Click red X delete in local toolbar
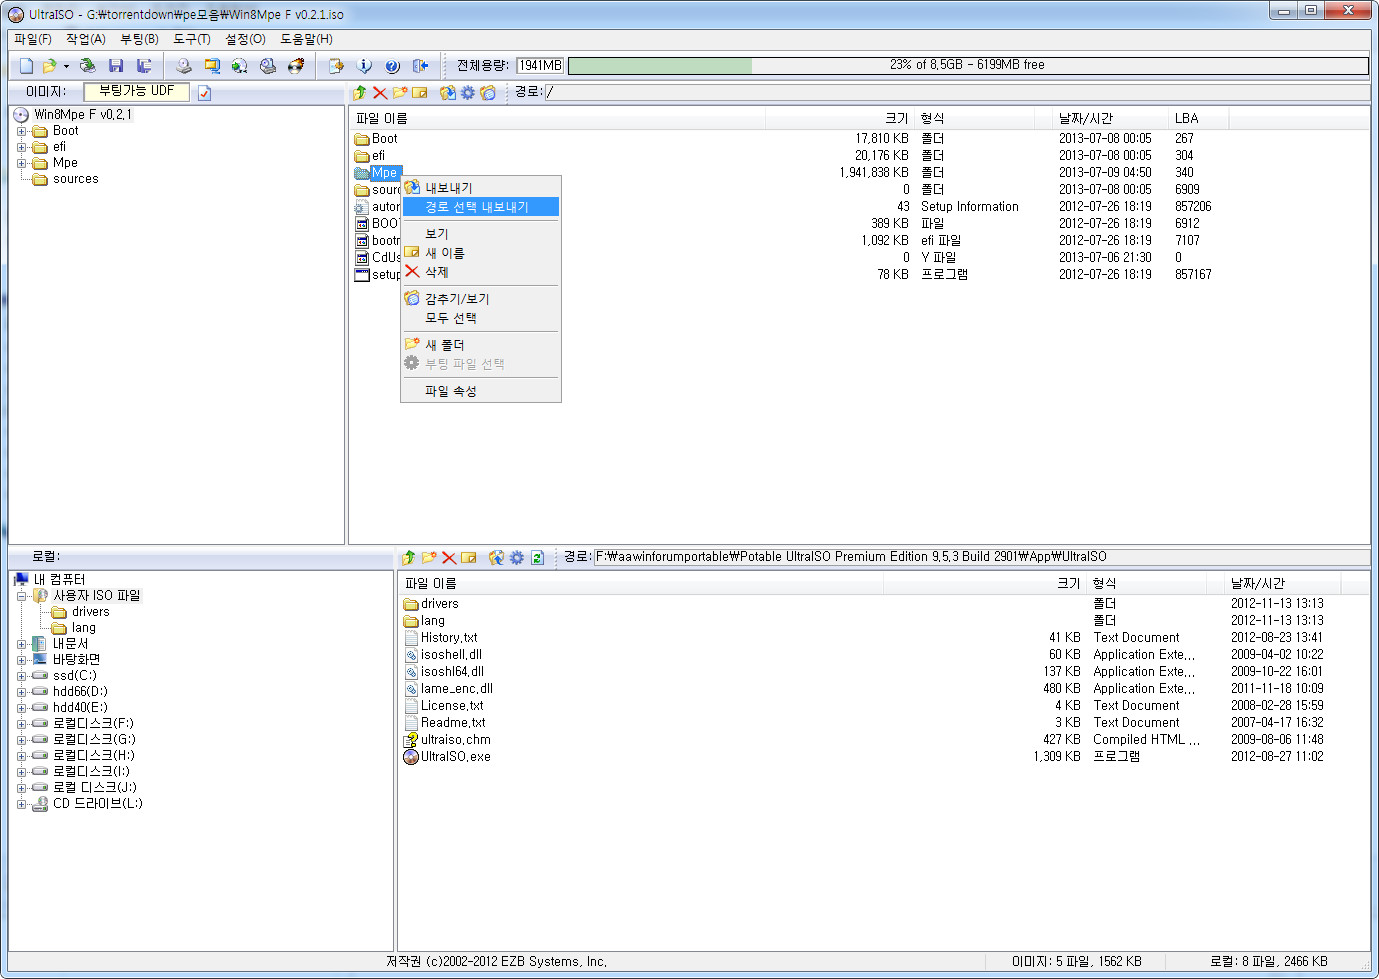1379x979 pixels. coord(449,558)
